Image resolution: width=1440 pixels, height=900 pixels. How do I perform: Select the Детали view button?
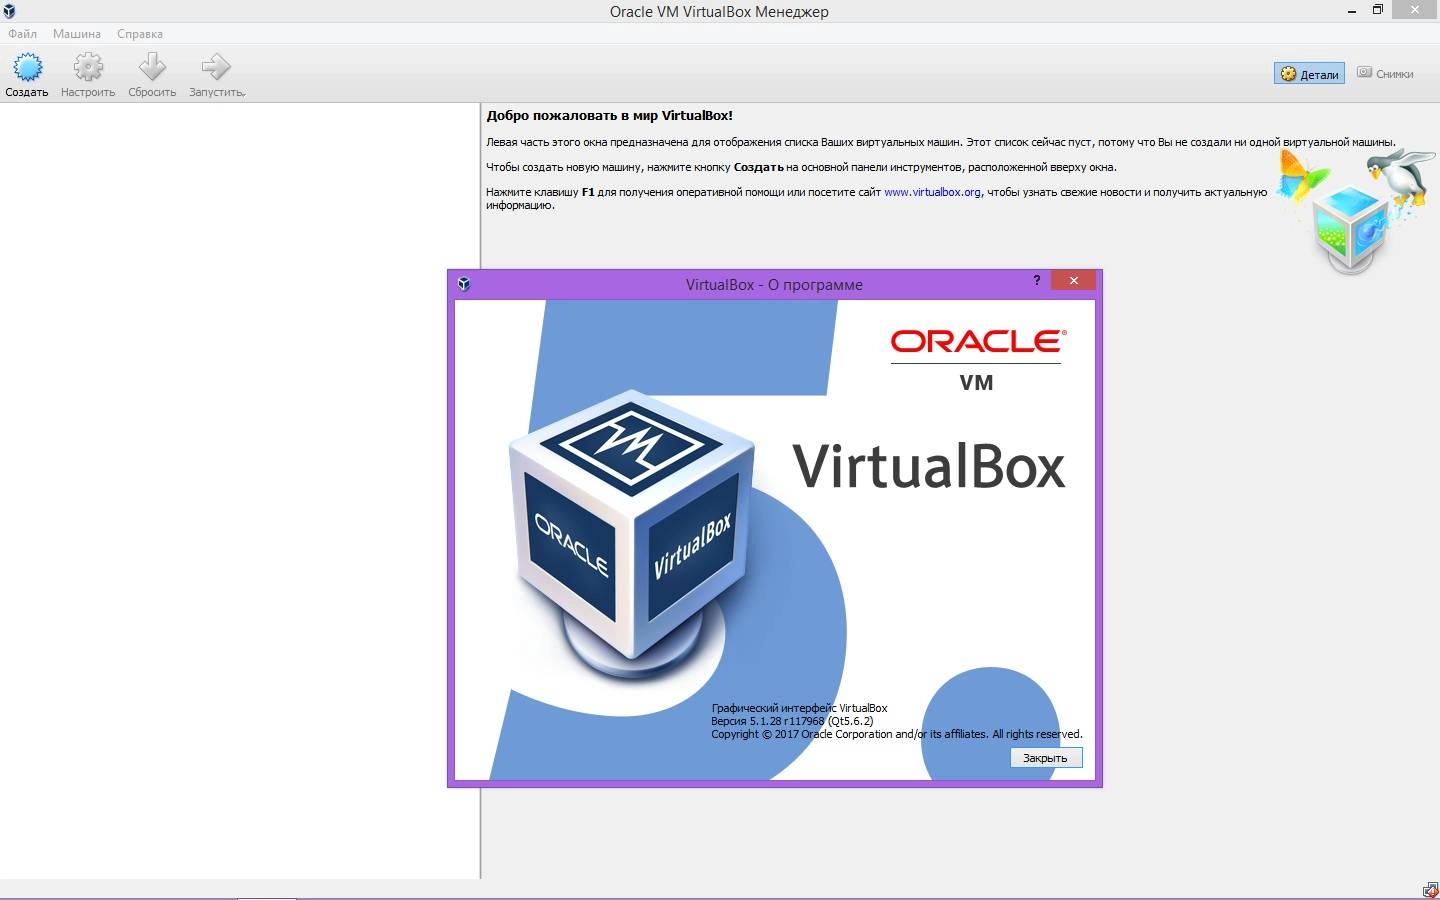pyautogui.click(x=1309, y=74)
